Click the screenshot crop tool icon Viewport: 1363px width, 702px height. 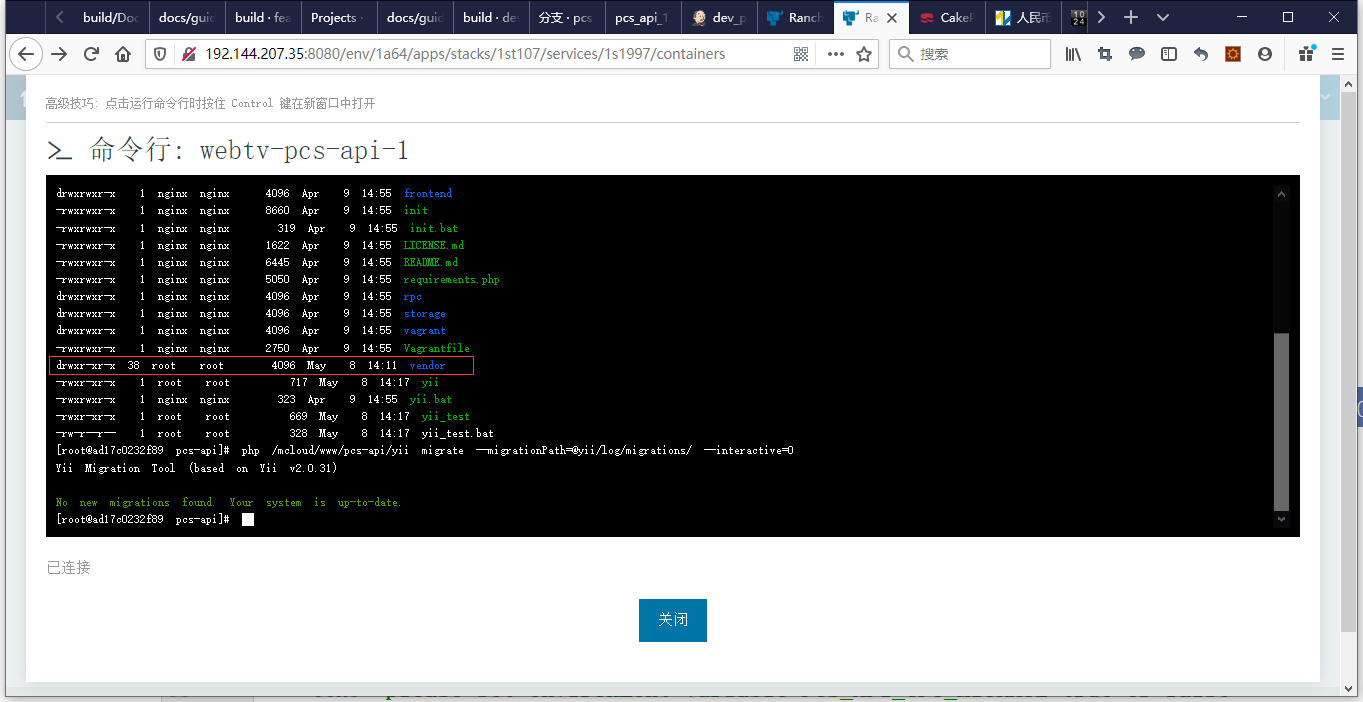coord(1105,54)
